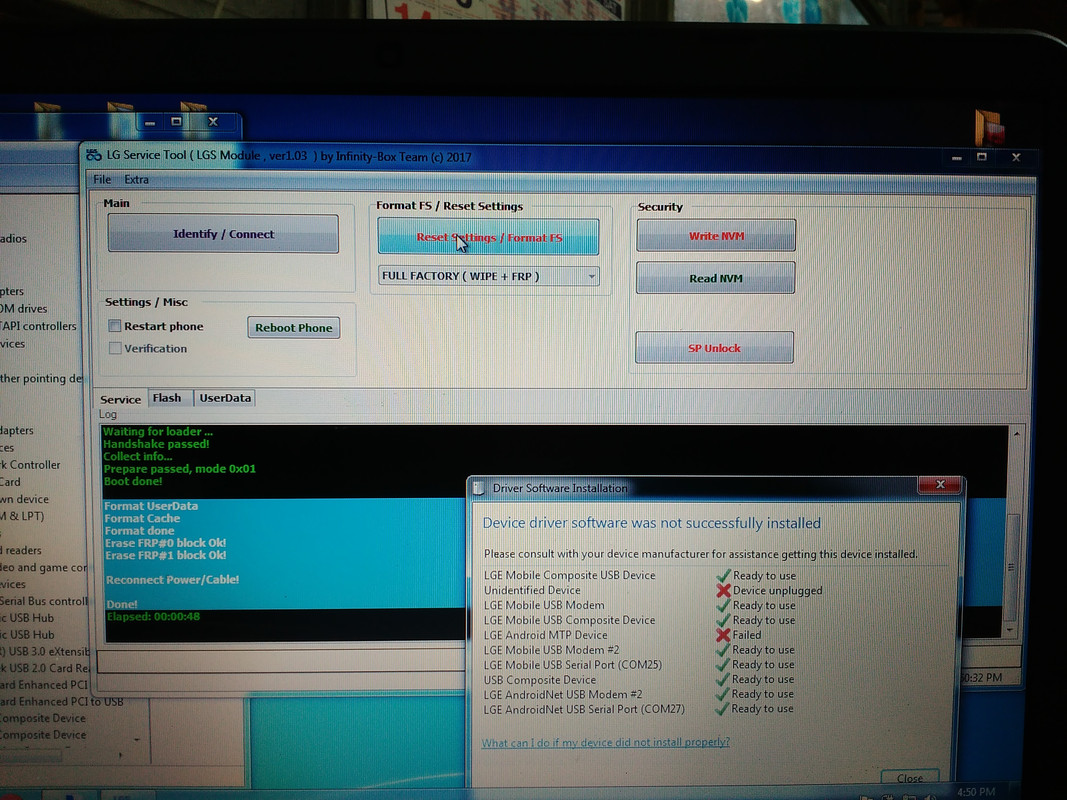Click the Identify / Connect button
Image resolution: width=1067 pixels, height=800 pixels.
pos(223,234)
